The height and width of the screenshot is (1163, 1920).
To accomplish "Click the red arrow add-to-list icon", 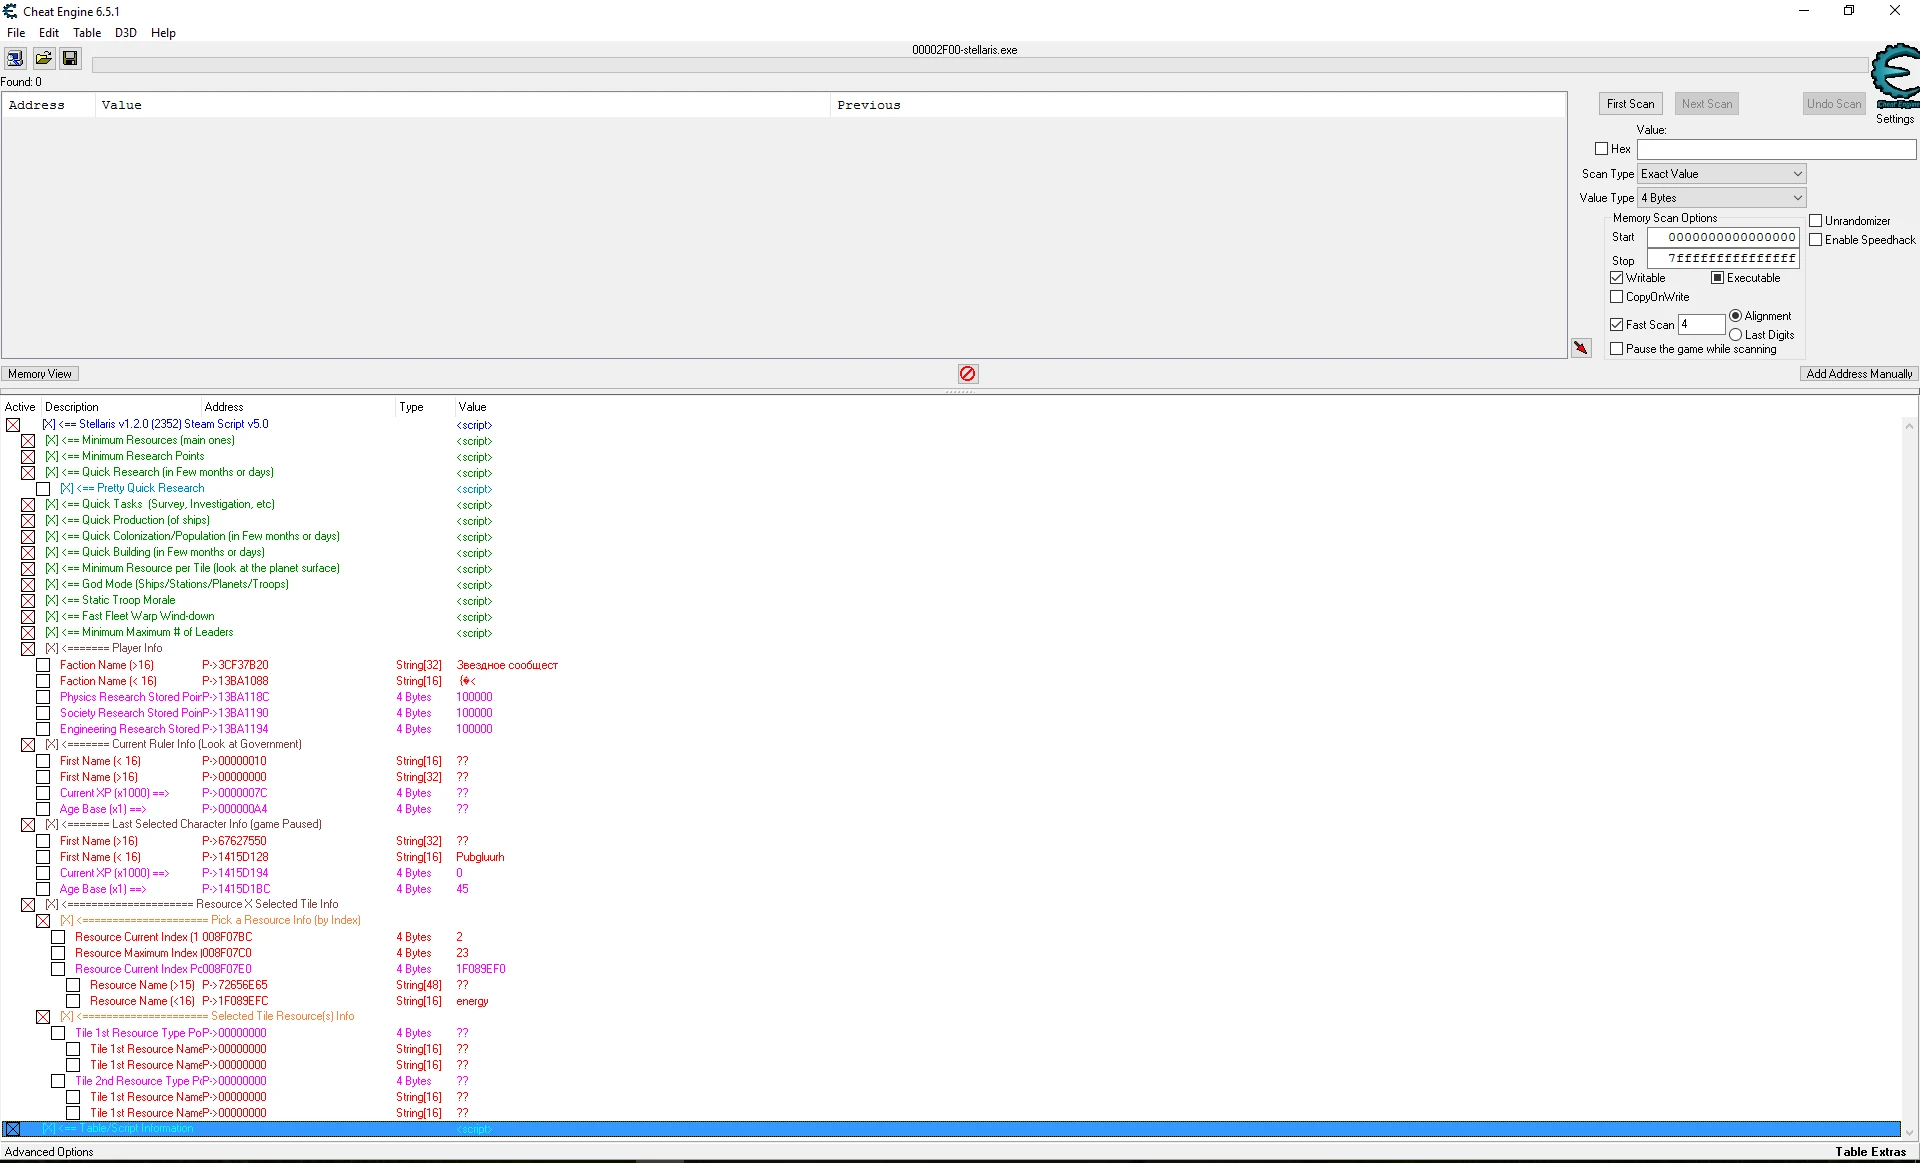I will click(1580, 348).
